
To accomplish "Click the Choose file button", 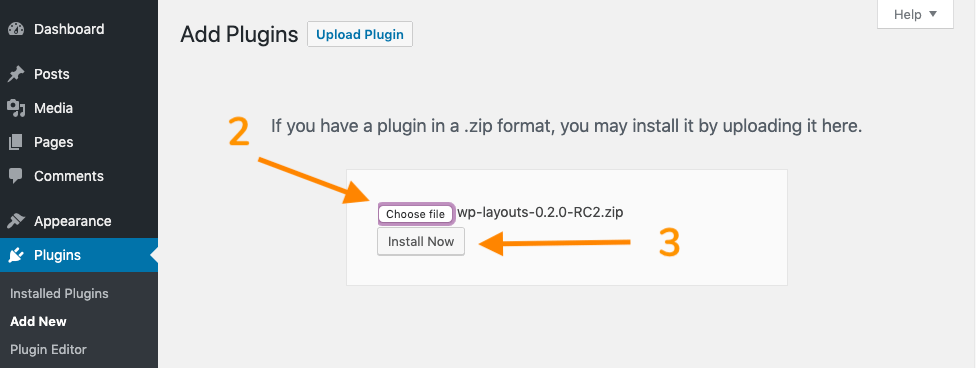I will pos(416,214).
